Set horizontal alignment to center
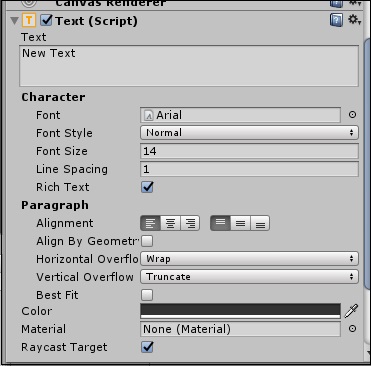 pyautogui.click(x=170, y=223)
